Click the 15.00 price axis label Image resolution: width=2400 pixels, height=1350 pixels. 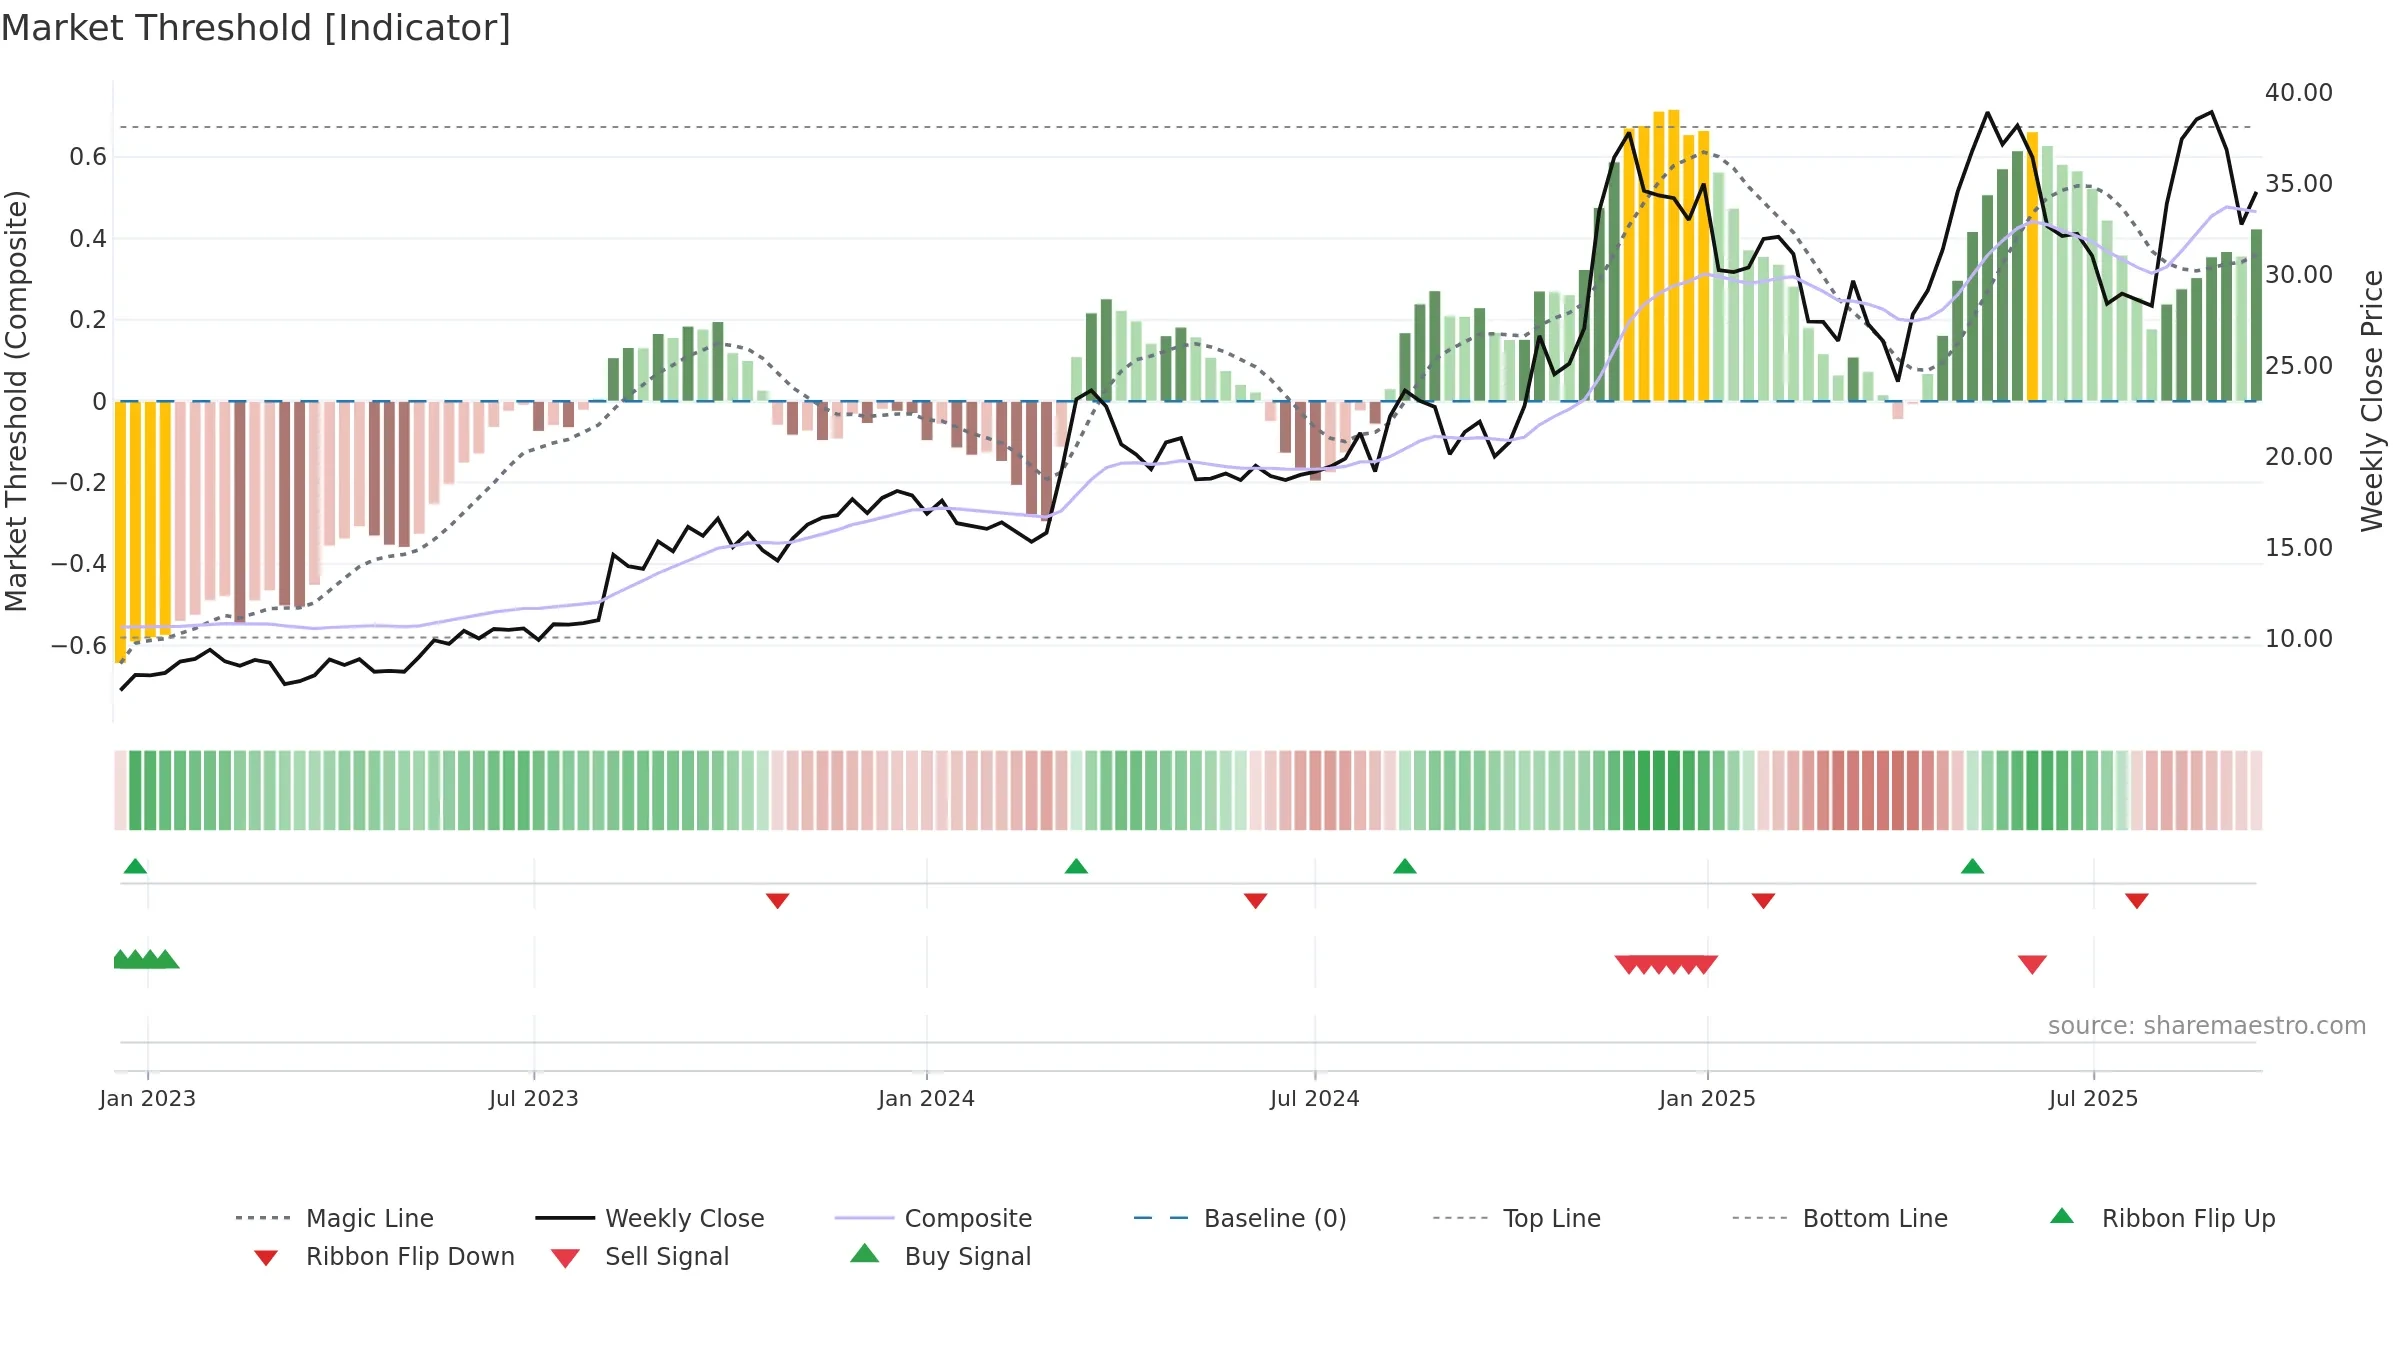[2299, 548]
